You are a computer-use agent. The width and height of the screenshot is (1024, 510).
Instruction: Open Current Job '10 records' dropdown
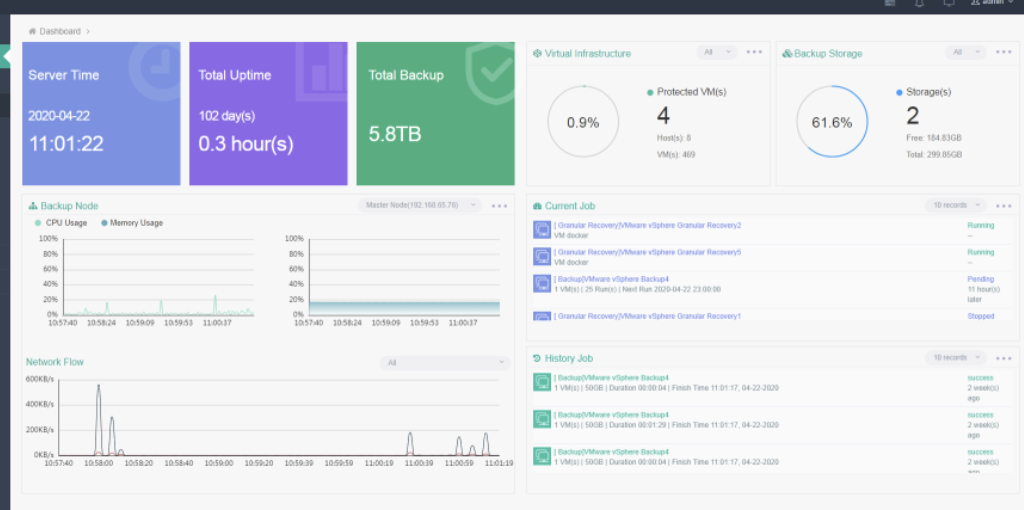point(955,205)
